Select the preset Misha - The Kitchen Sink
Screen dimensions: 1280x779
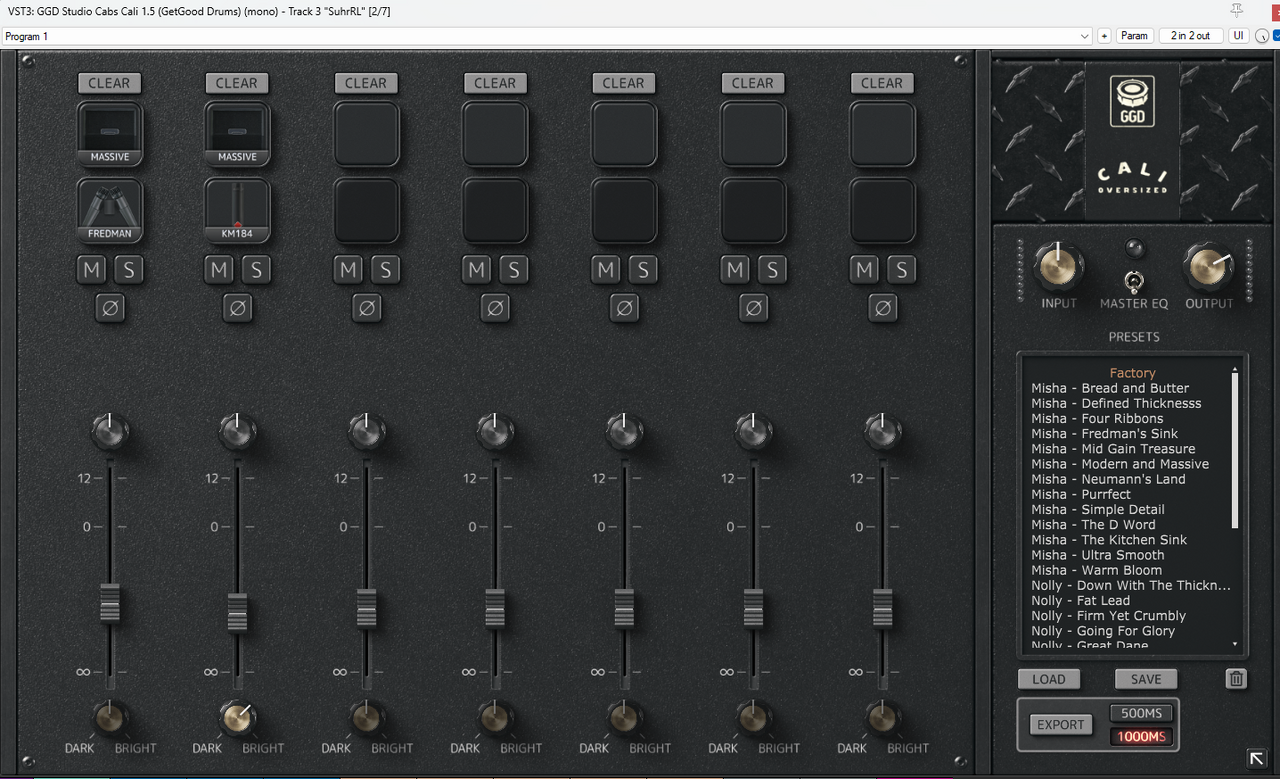coord(1109,540)
